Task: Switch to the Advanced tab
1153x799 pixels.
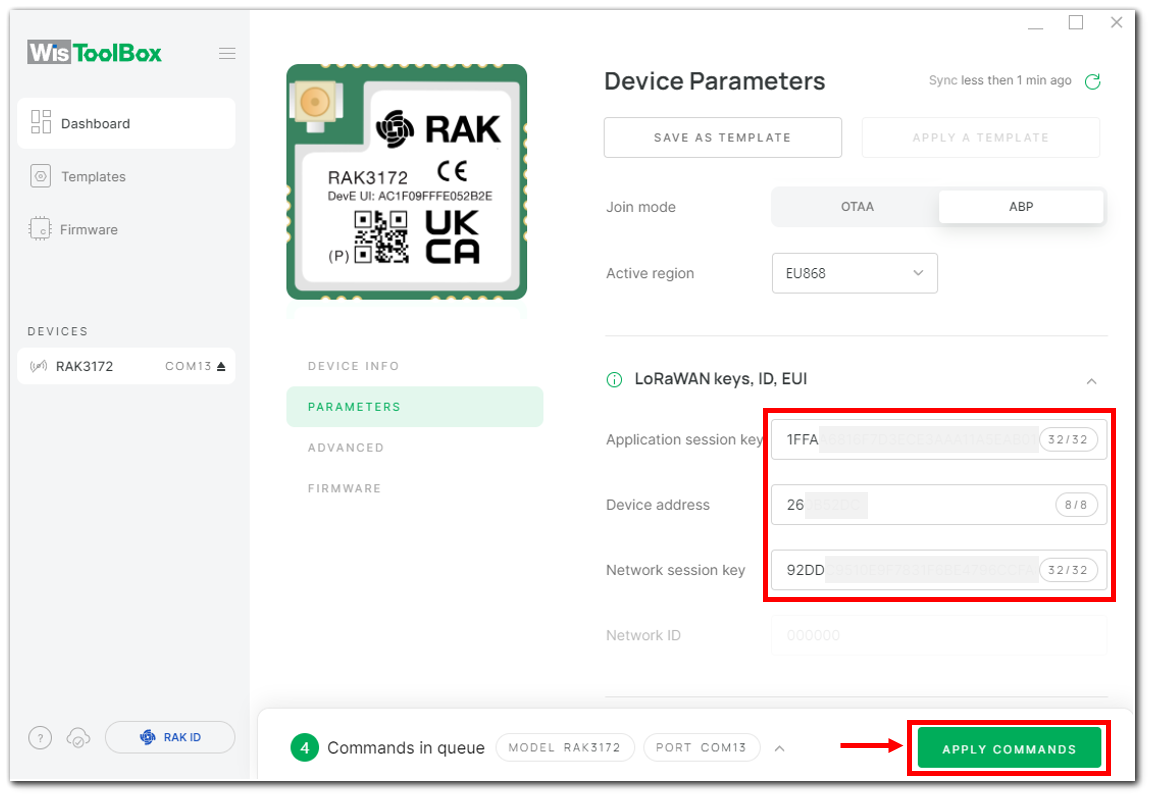Action: point(346,448)
